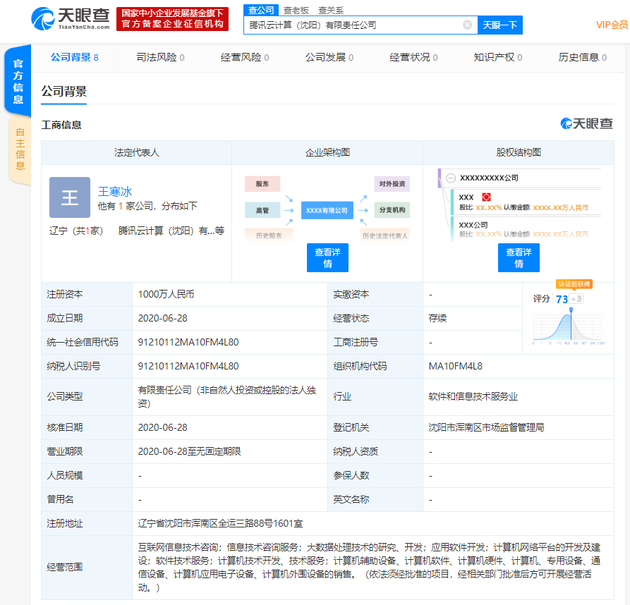Open the 司法风险 tab
The image size is (630, 605).
[x=160, y=57]
